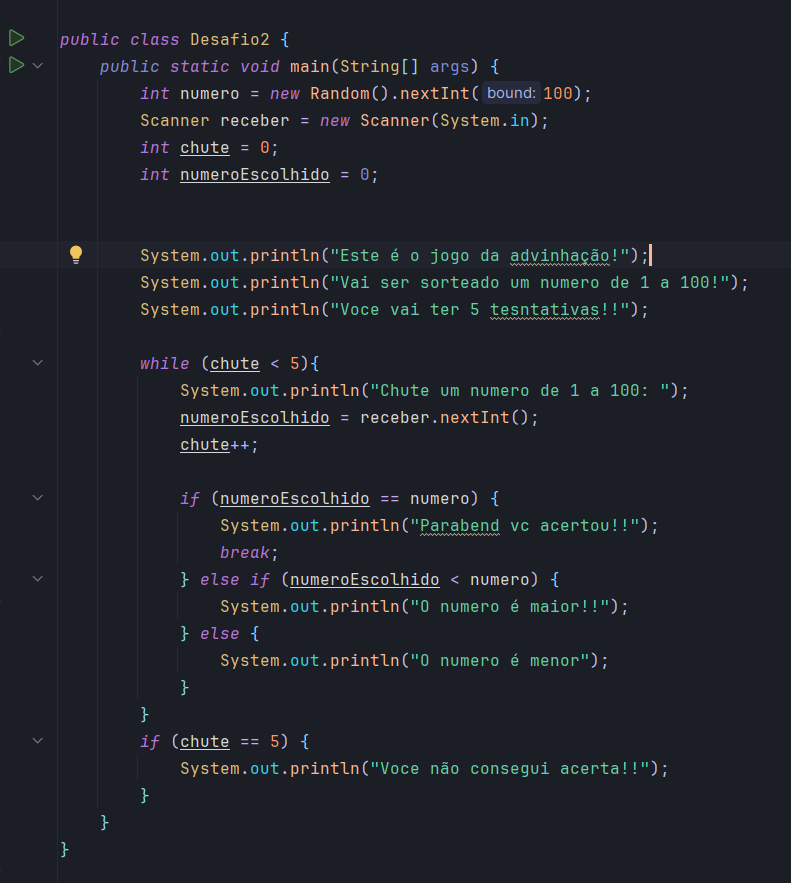The image size is (791, 883).
Task: Click string 'Chute um numero de 1 a 100: '
Action: pos(520,391)
